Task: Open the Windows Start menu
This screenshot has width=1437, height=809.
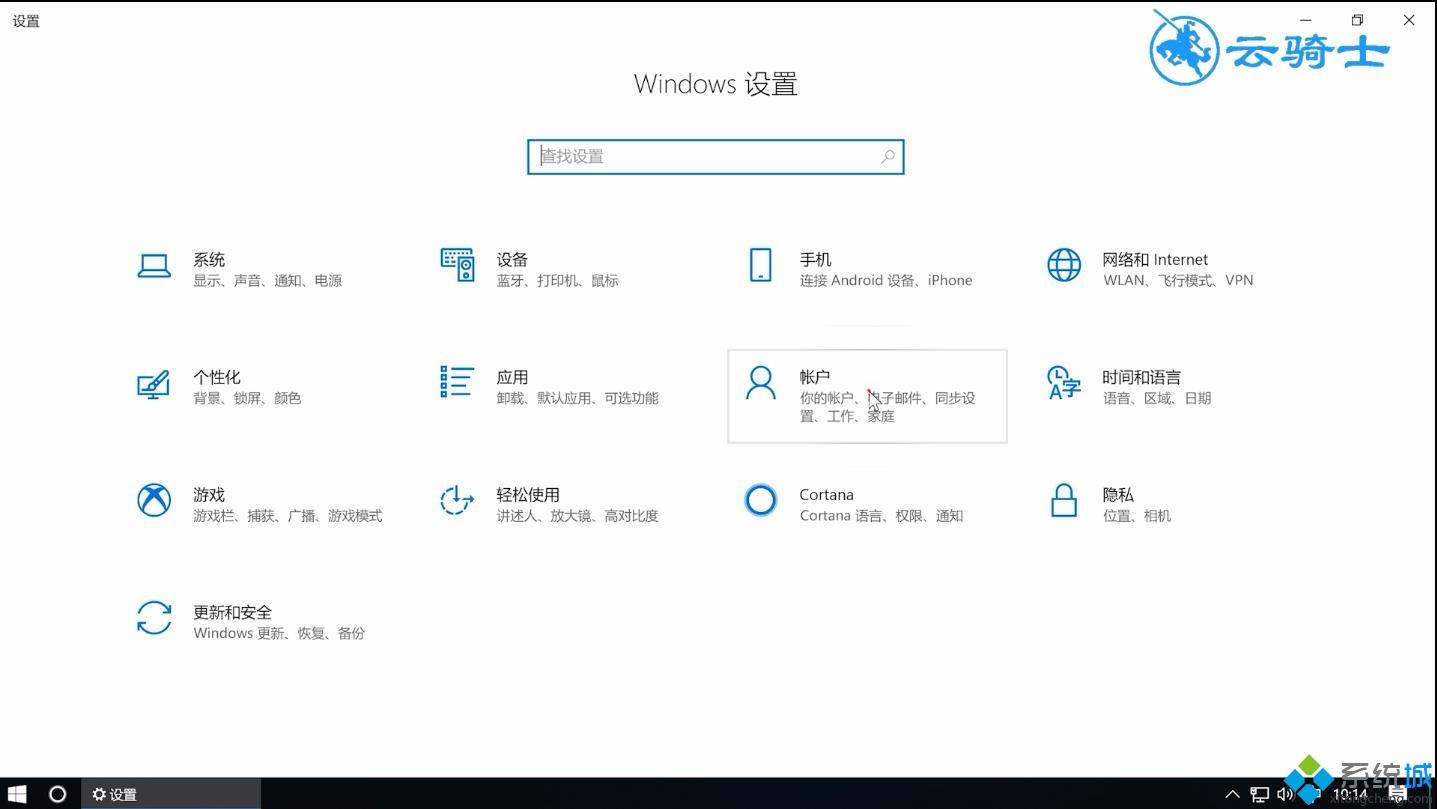Action: click(17, 794)
